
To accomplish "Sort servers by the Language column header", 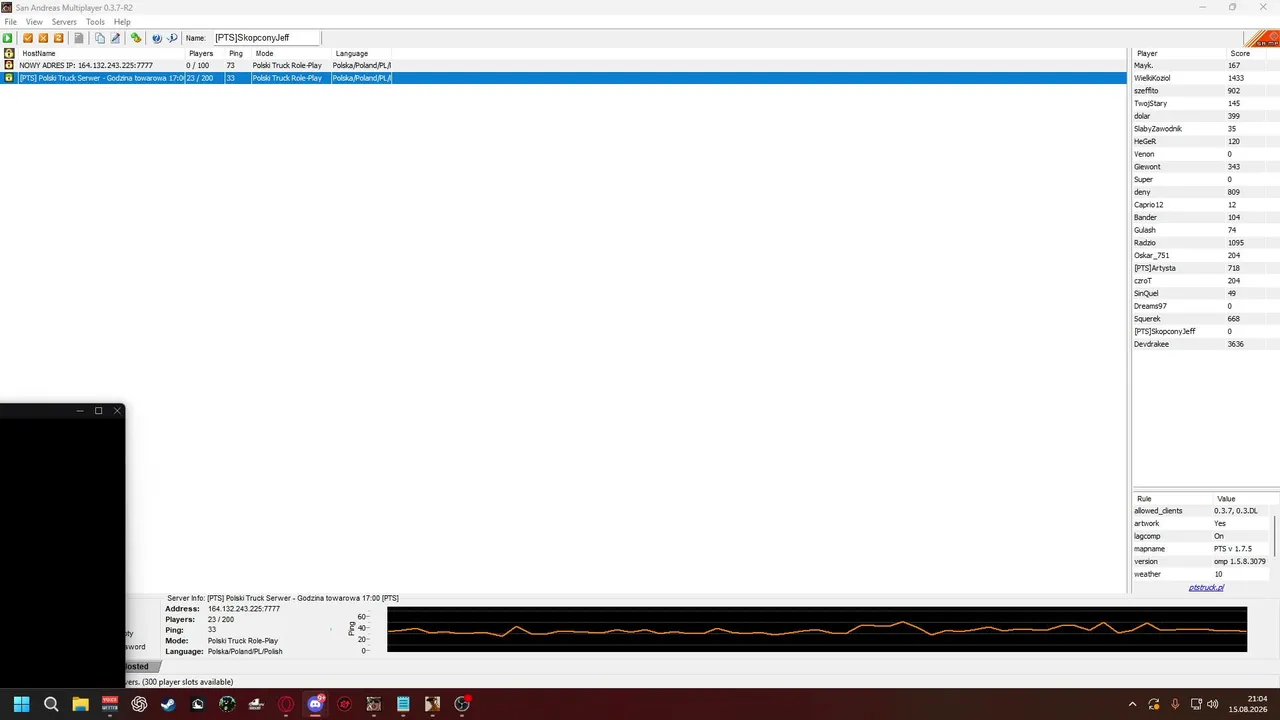I will point(360,53).
